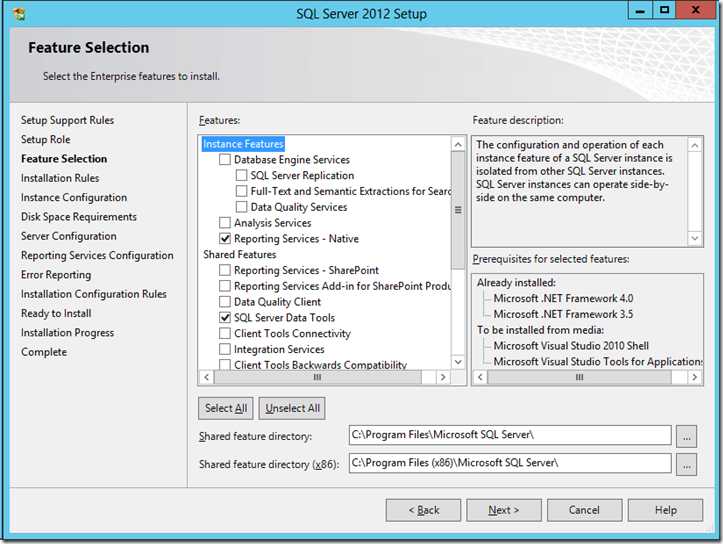This screenshot has width=723, height=544.
Task: Tick the Integration Services checkbox
Action: (x=225, y=349)
